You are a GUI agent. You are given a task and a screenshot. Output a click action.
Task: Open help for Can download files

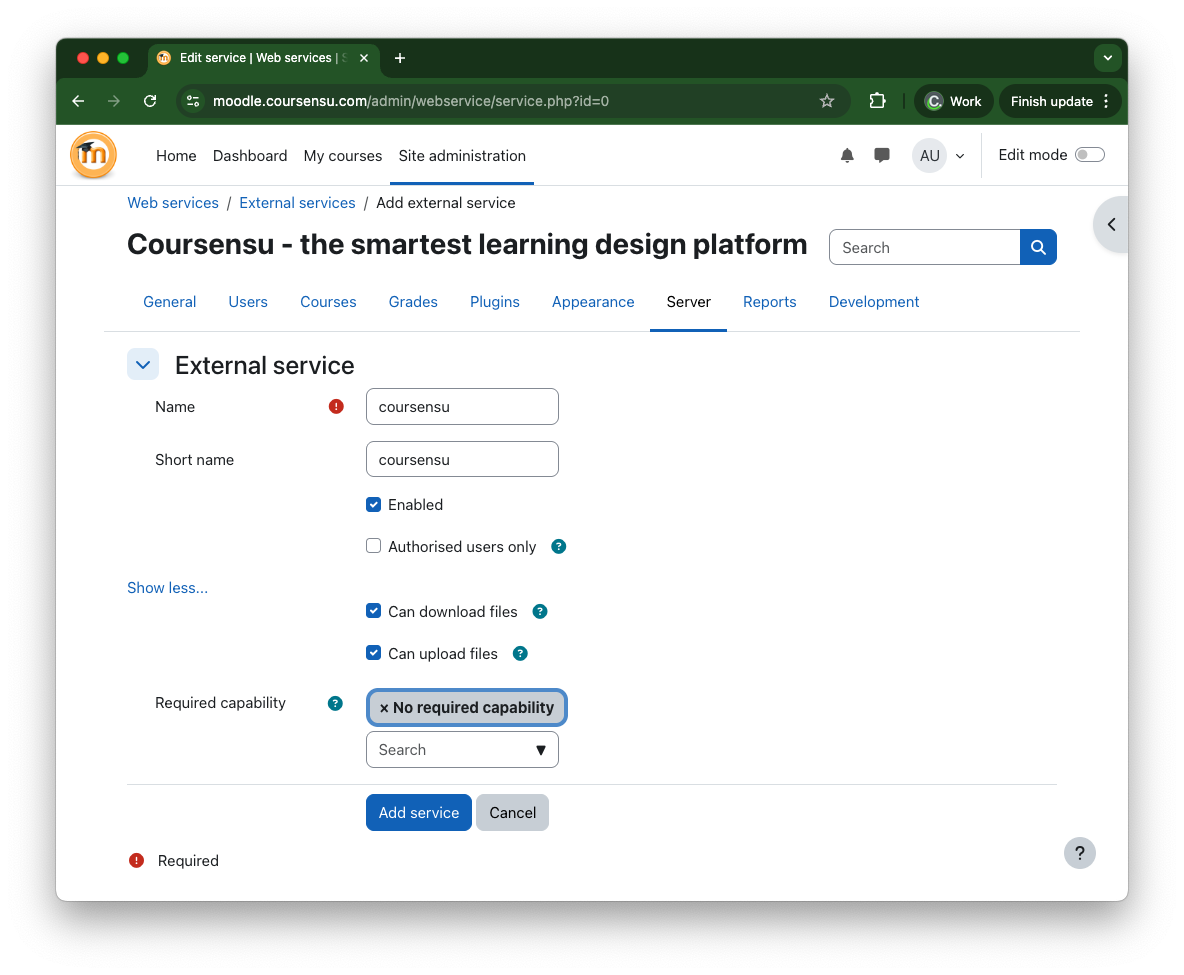tap(540, 612)
